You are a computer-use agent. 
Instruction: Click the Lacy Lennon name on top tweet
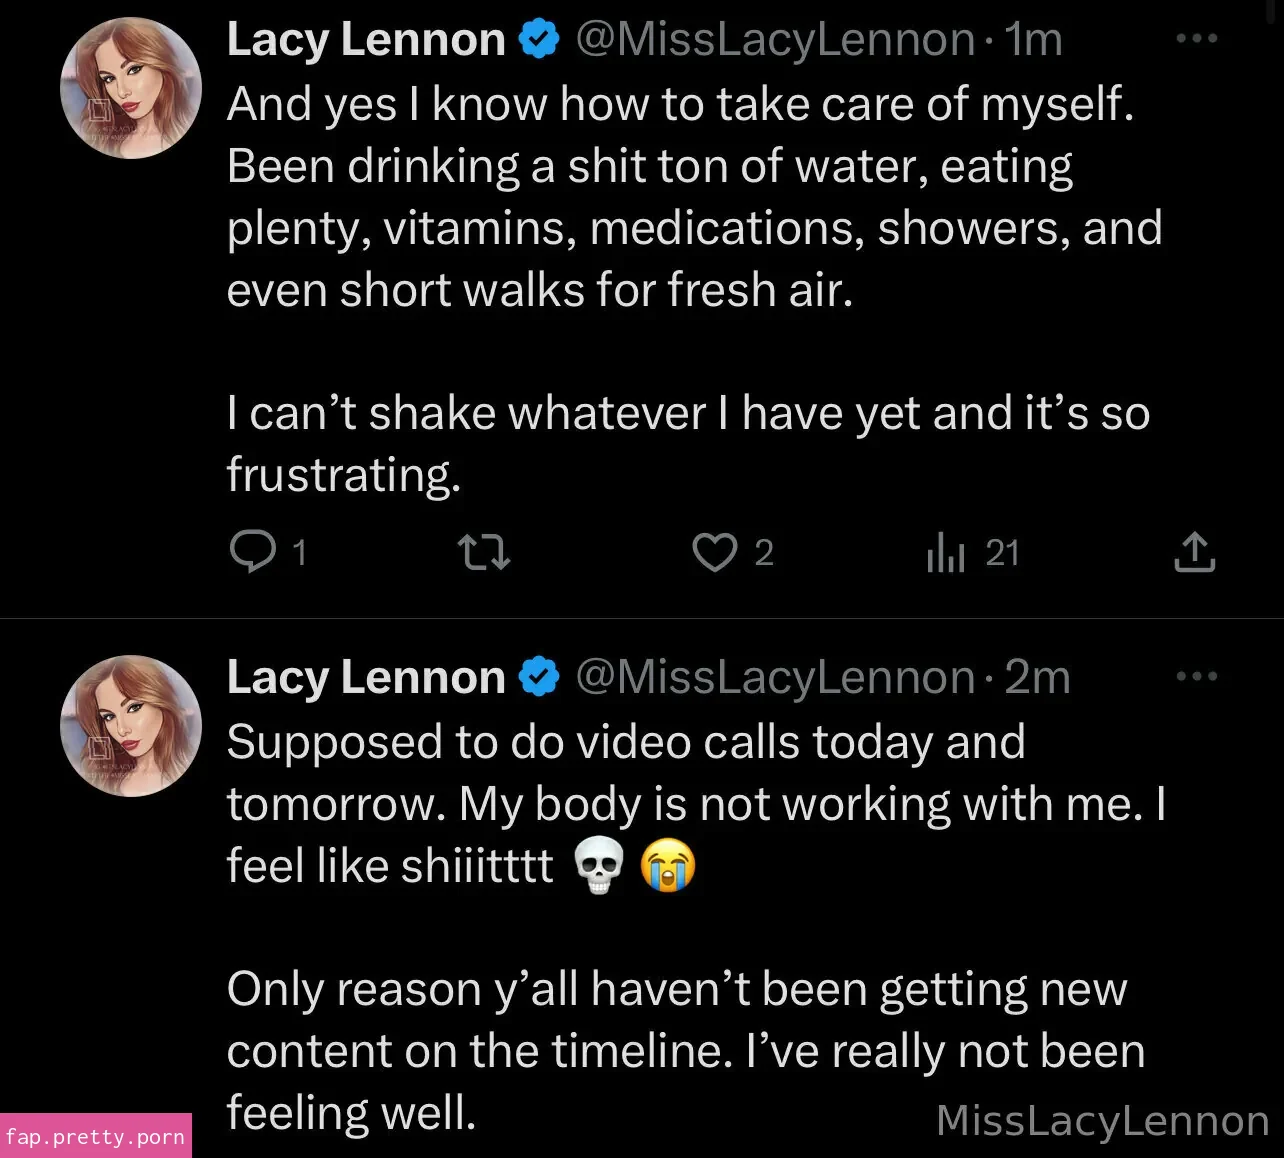366,40
